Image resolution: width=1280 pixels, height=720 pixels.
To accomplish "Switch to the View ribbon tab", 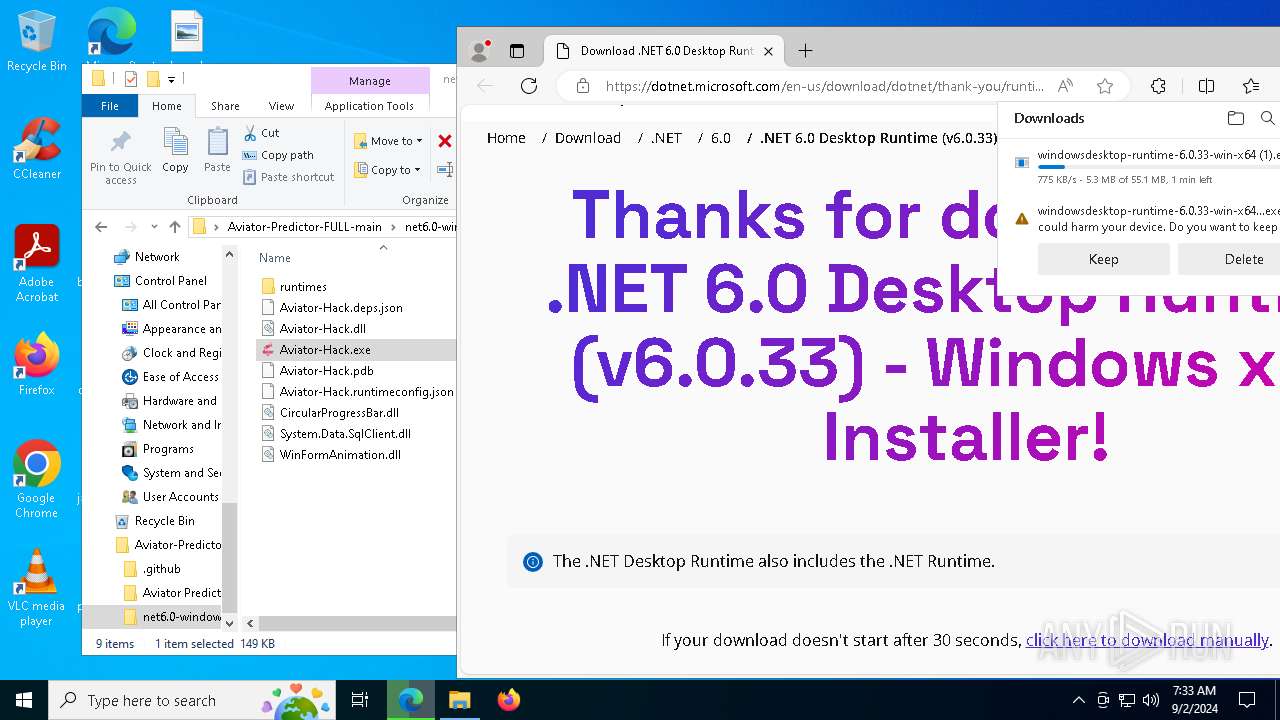I will 281,106.
